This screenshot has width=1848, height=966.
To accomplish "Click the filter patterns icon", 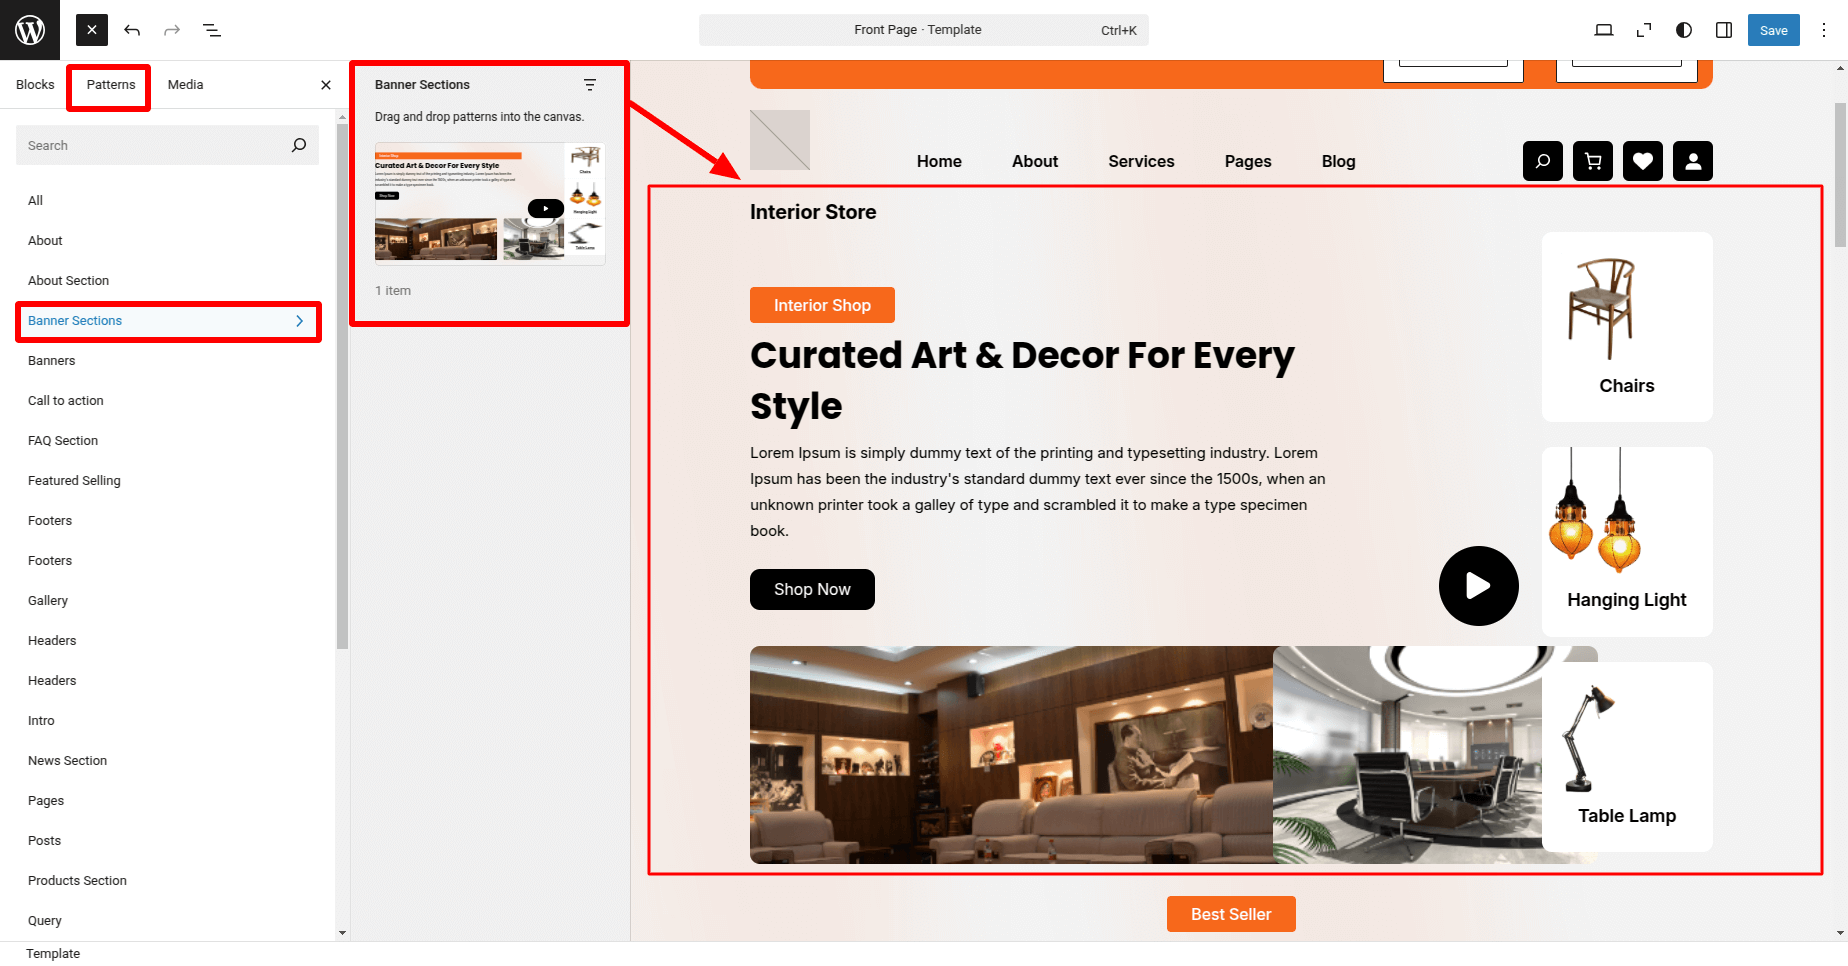I will click(590, 85).
